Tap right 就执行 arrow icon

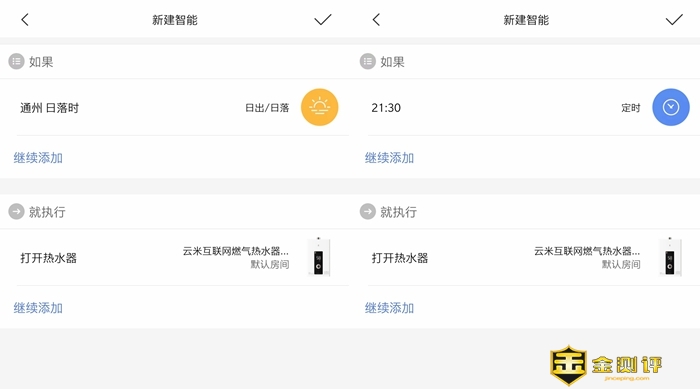(368, 212)
